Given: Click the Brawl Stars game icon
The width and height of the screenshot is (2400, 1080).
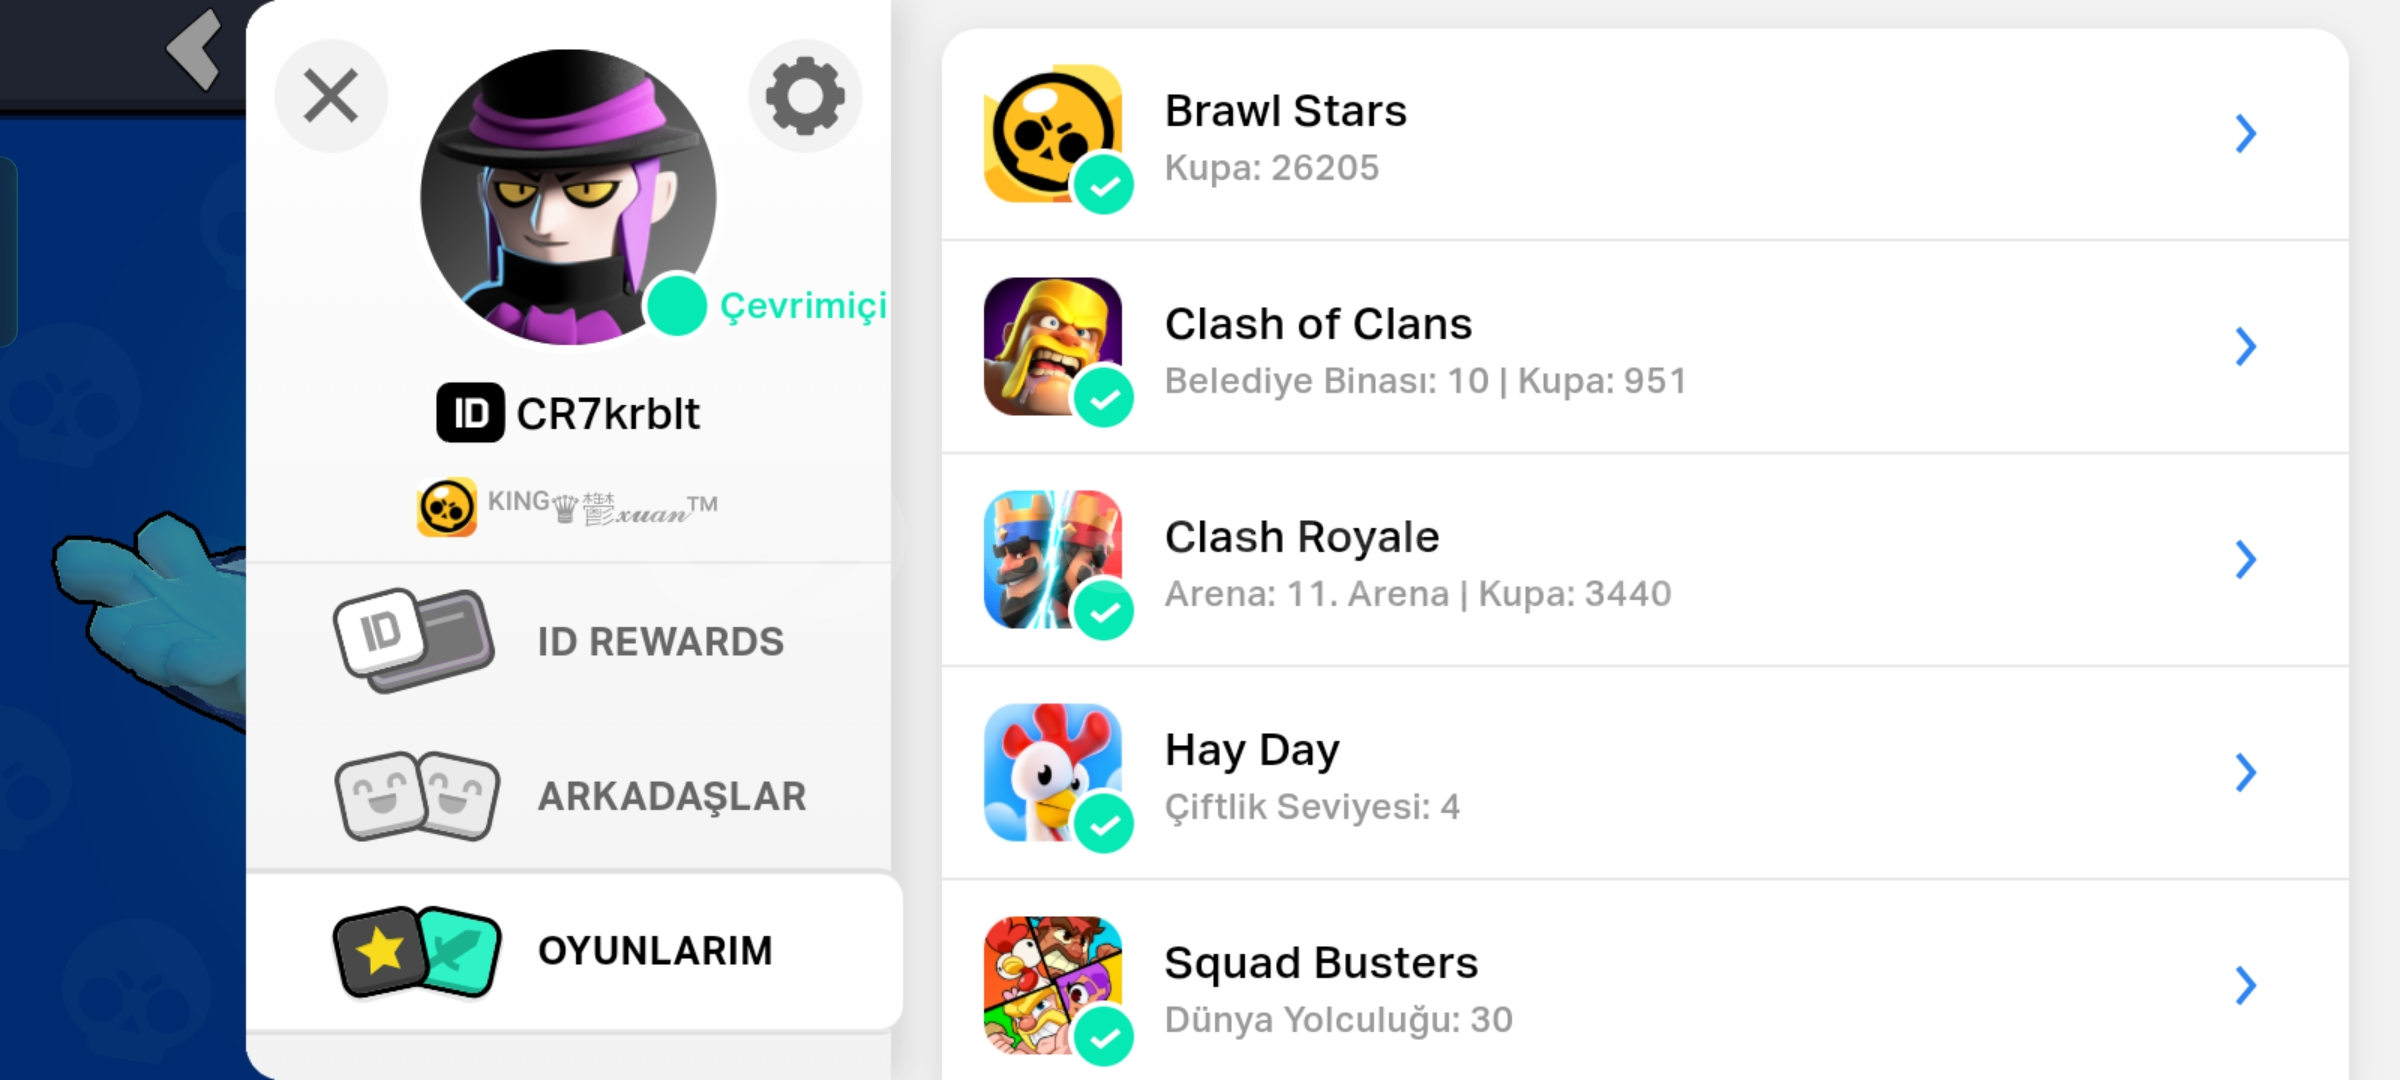Looking at the screenshot, I should click(1053, 134).
